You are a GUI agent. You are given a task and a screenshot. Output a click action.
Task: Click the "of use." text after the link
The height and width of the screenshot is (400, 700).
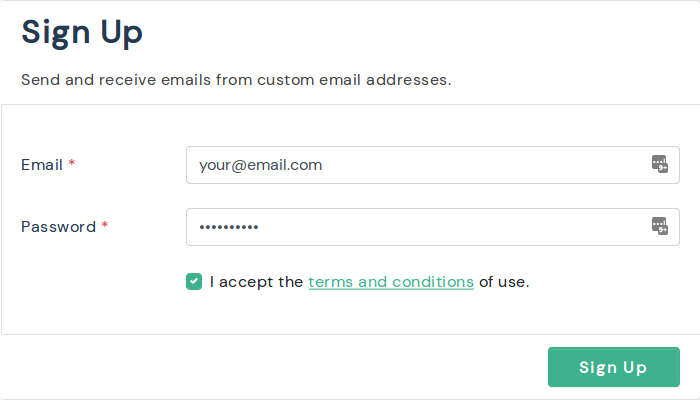pos(504,282)
